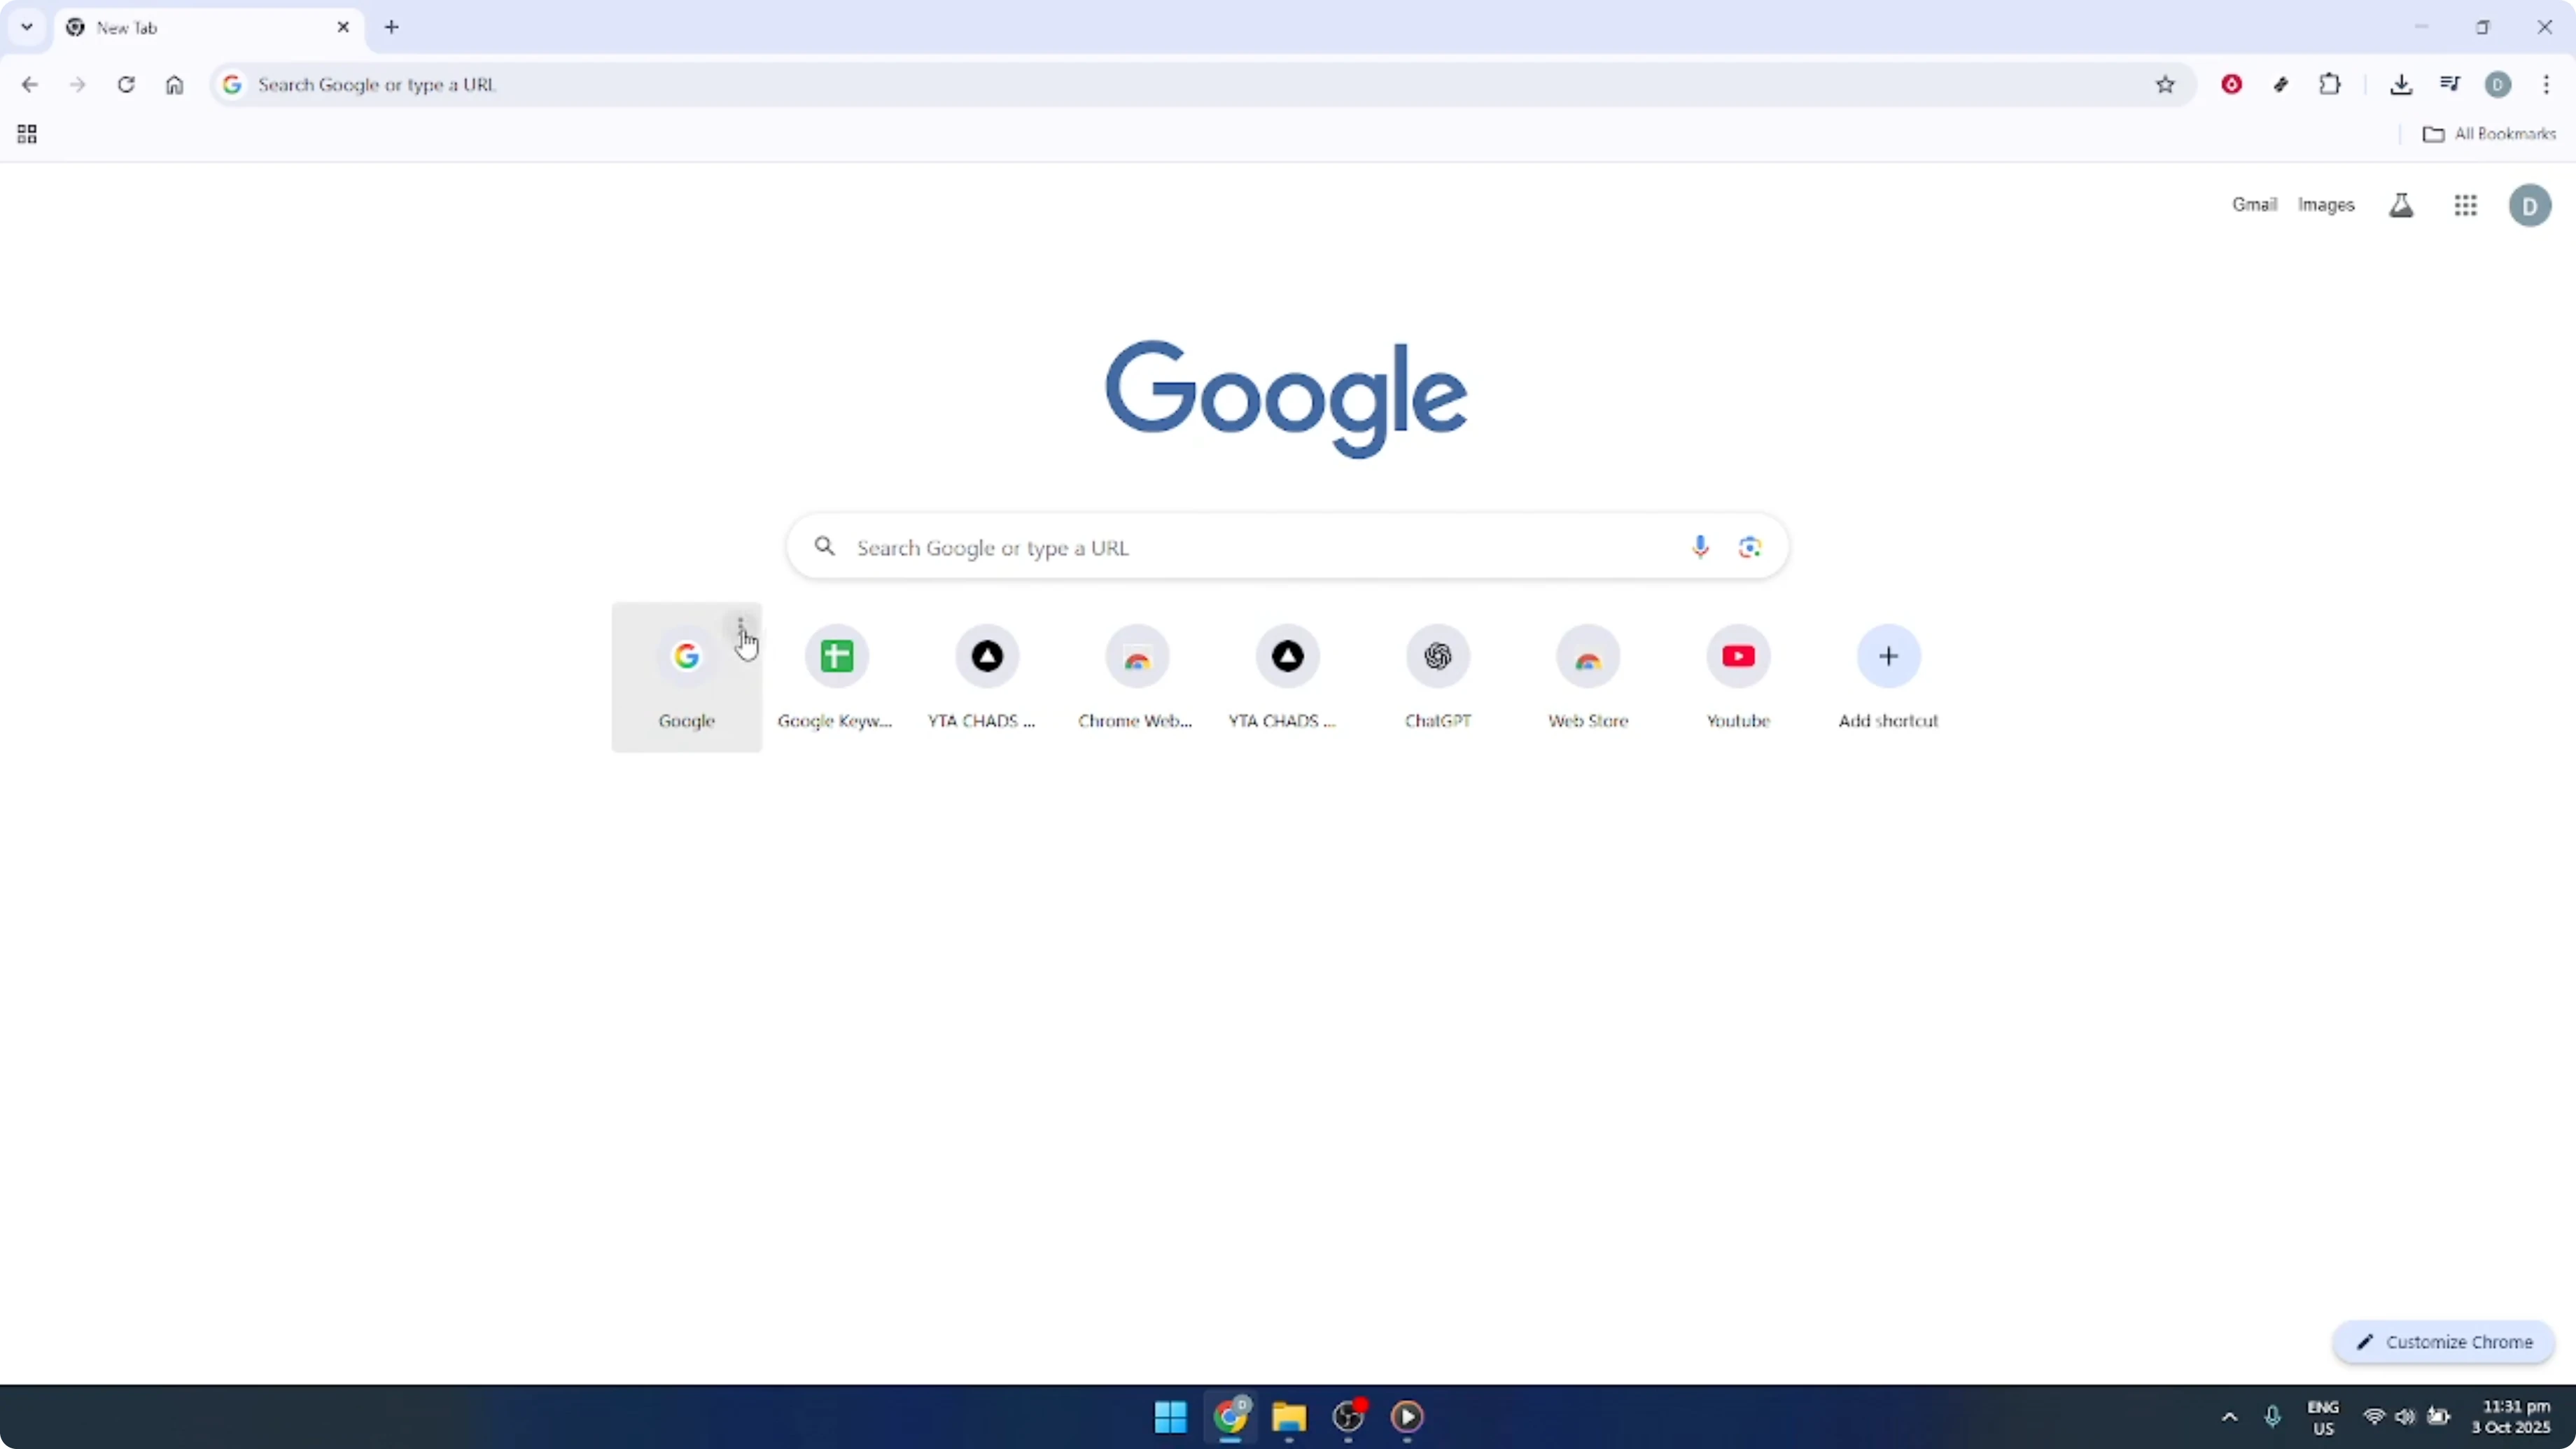Viewport: 2576px width, 1449px height.
Task: Click the Chrome taskbar icon
Action: 1230,1416
